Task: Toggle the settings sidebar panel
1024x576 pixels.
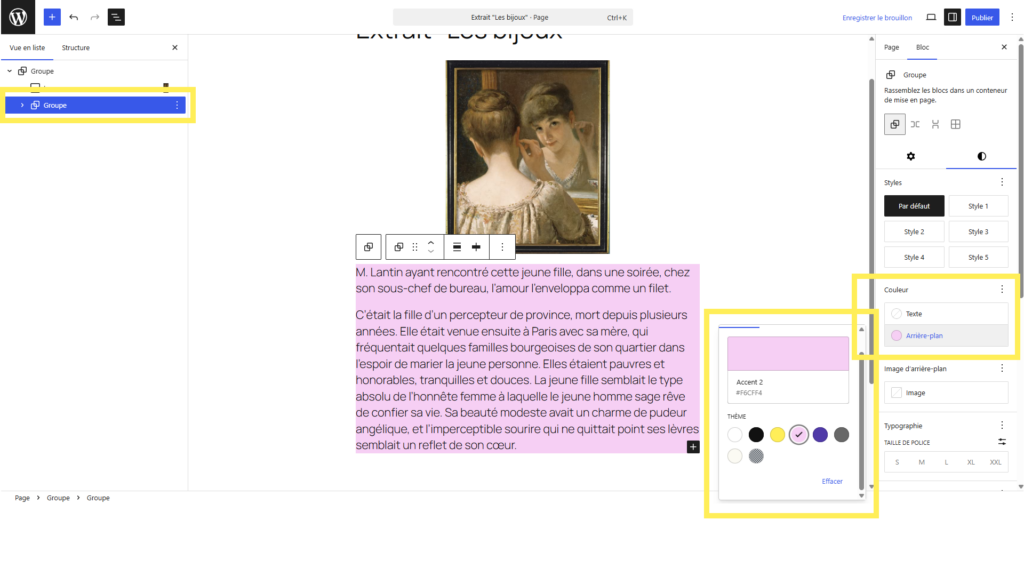Action: click(952, 17)
